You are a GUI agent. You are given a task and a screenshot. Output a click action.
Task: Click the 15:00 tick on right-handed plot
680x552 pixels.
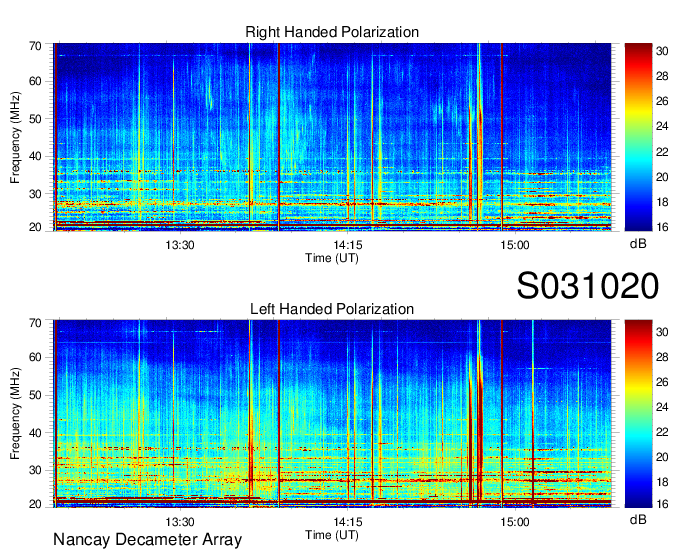coord(515,245)
